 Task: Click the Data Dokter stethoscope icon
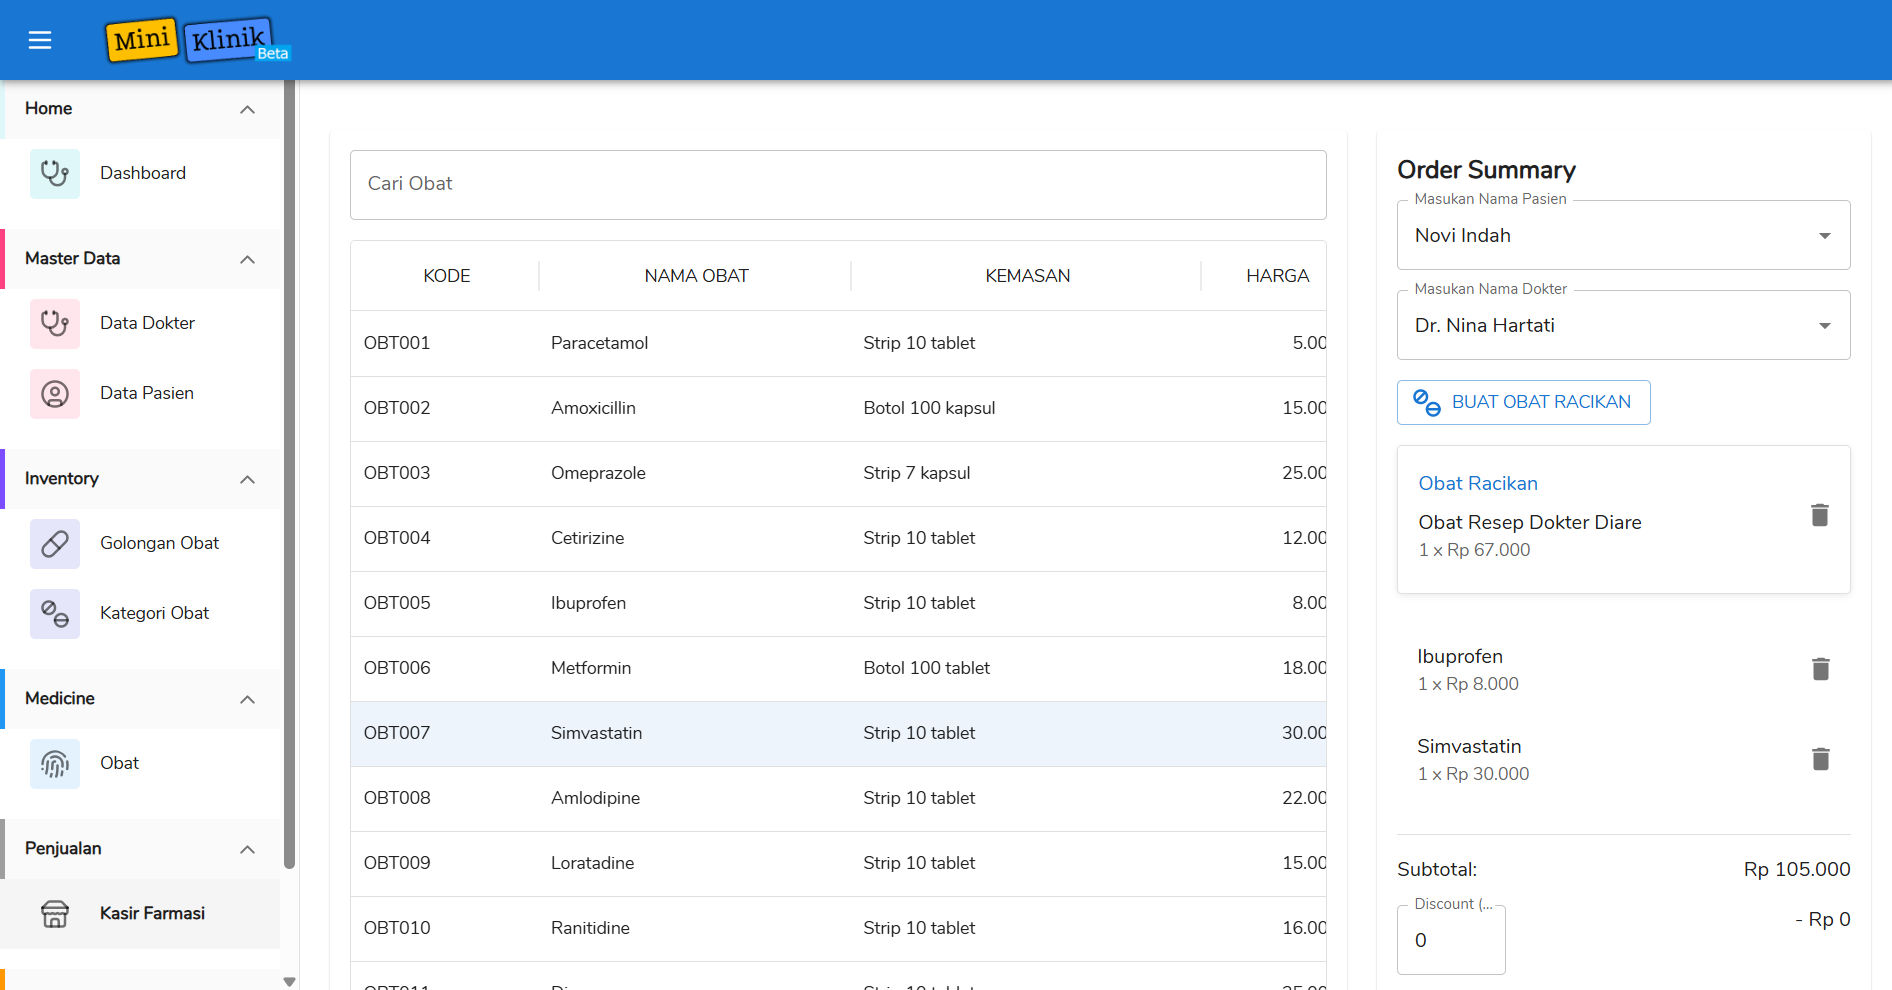(55, 324)
